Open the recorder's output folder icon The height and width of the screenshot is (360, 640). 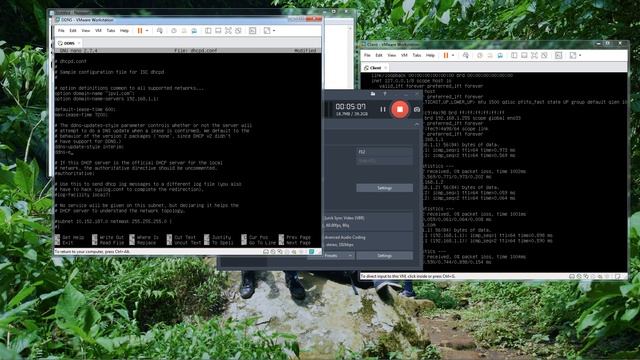(x=373, y=94)
